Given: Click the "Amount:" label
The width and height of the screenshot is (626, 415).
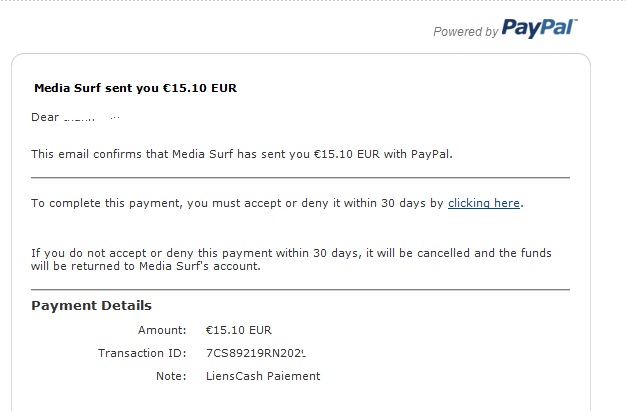Looking at the screenshot, I should click(162, 329).
